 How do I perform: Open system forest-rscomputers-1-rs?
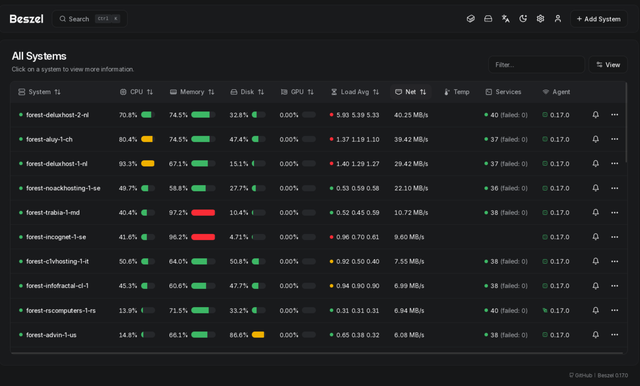click(x=61, y=311)
